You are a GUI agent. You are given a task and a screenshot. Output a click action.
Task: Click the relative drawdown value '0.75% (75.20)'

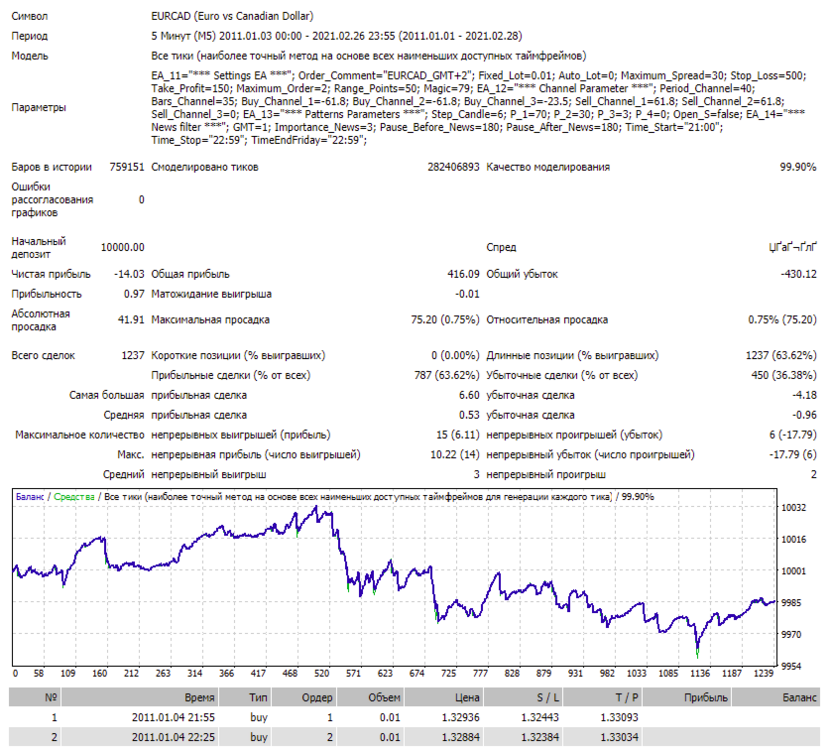(x=782, y=320)
